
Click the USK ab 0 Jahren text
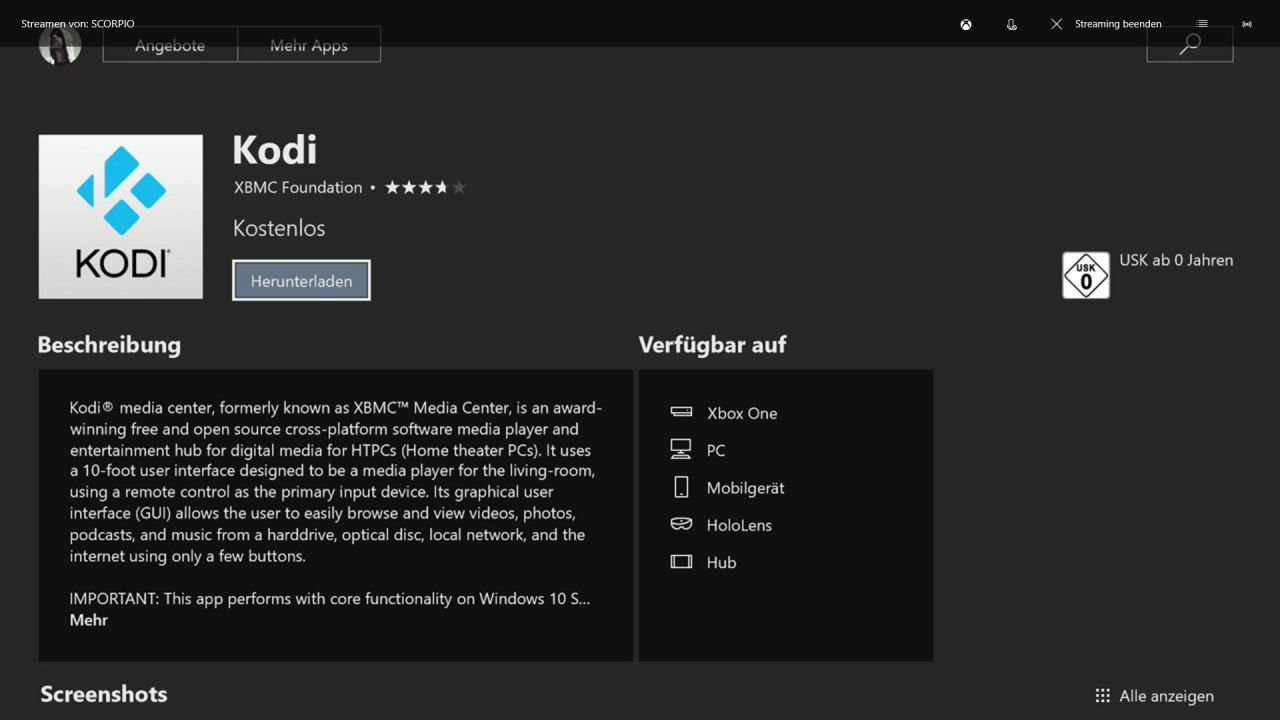coord(1176,260)
